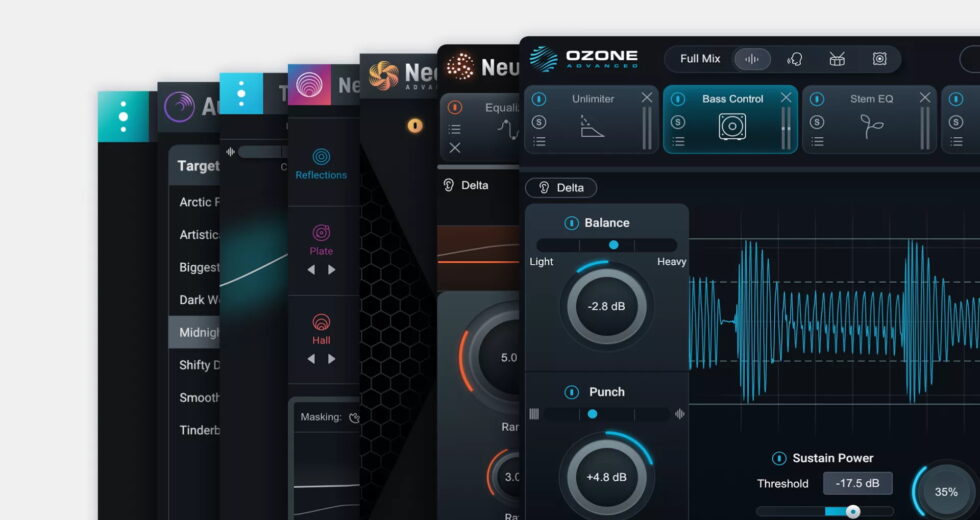Open the Bass Control preset list icon
The width and height of the screenshot is (980, 520).
pos(678,142)
